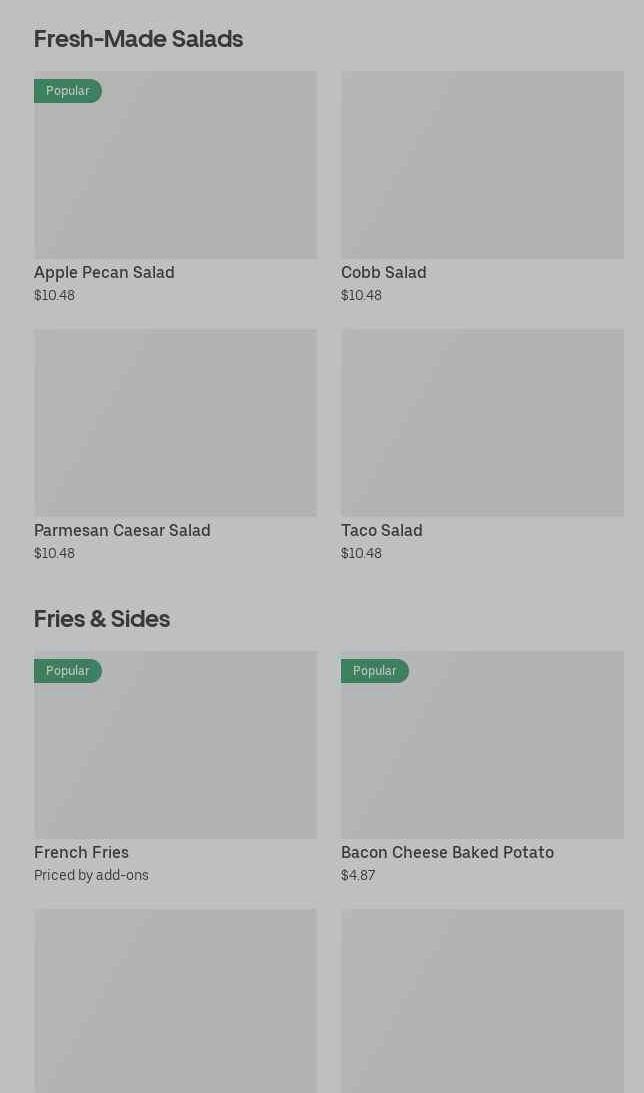Click the Apple Pecan Salad title

click(104, 272)
